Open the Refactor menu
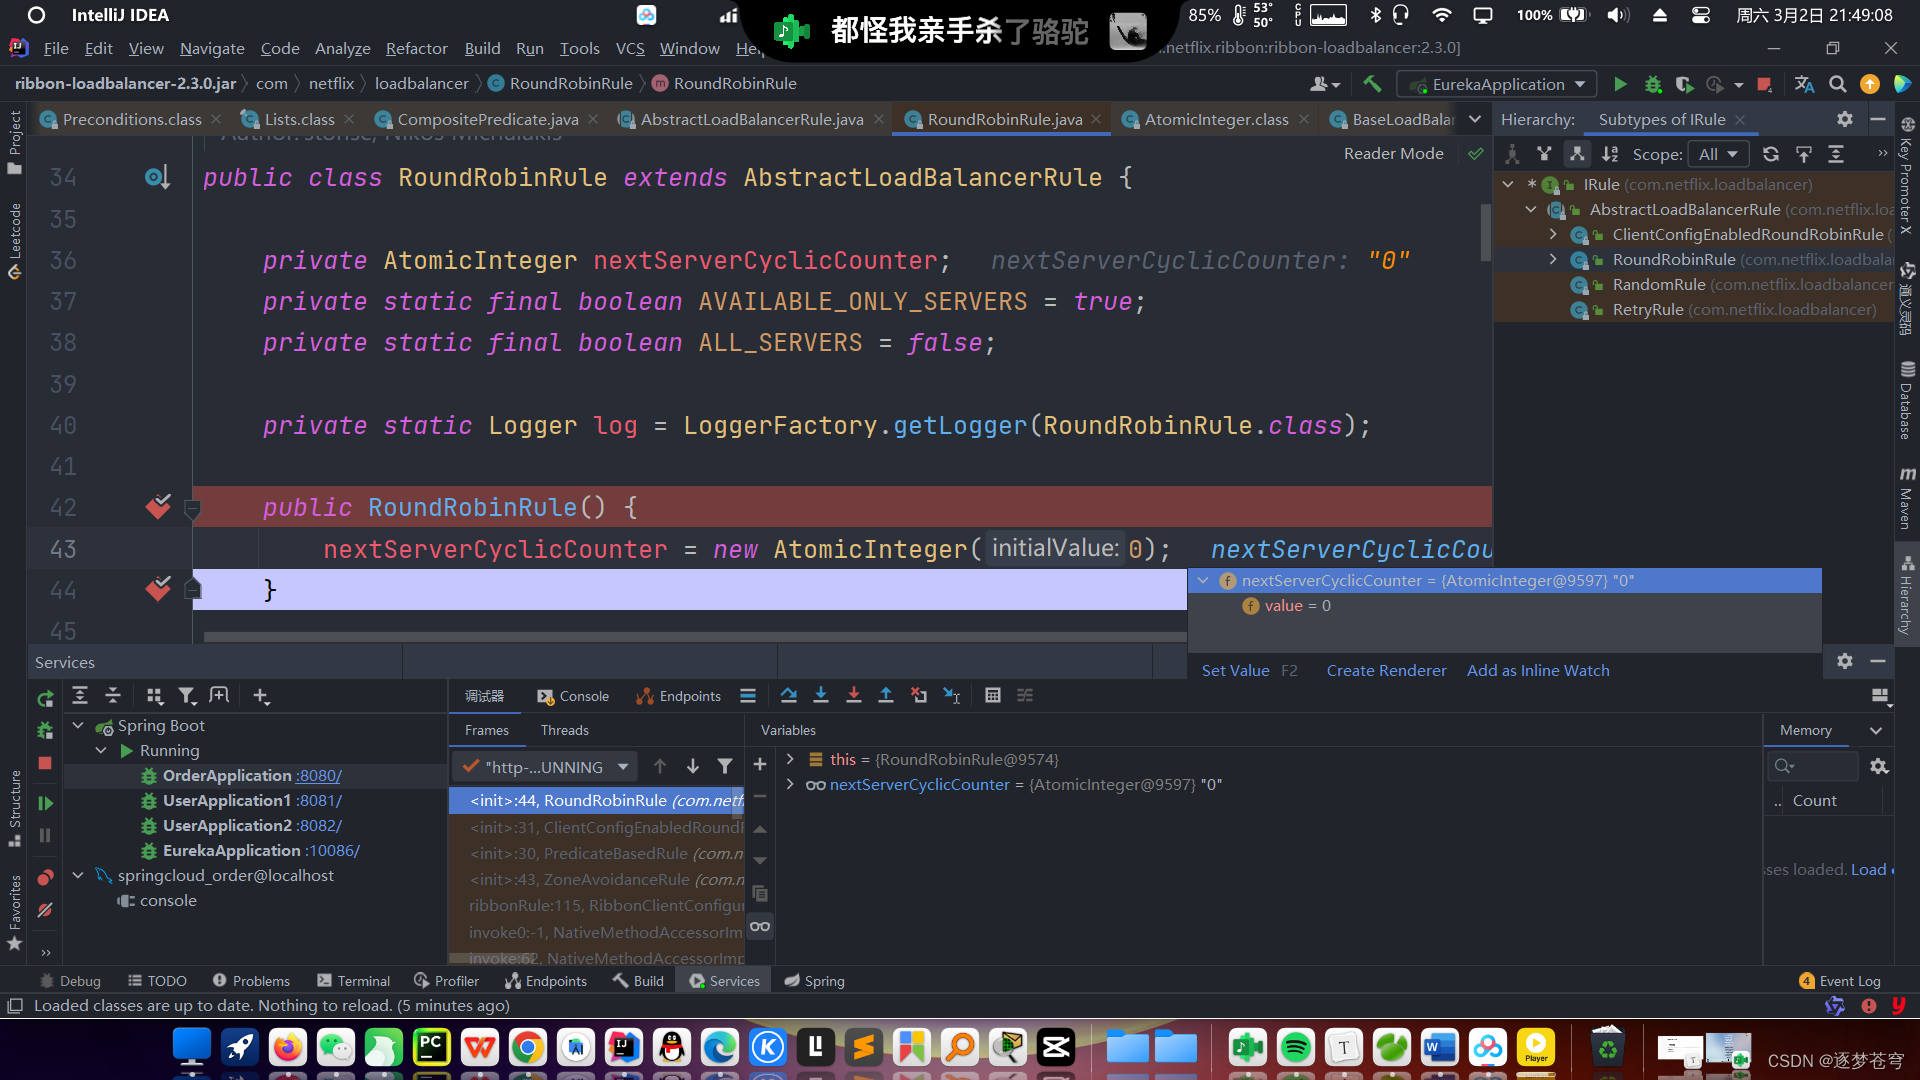The width and height of the screenshot is (1920, 1080). click(416, 48)
